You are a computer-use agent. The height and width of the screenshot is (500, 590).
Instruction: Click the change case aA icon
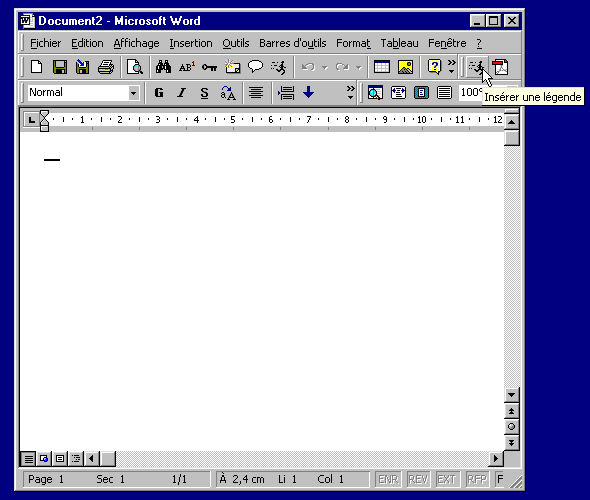tap(228, 93)
